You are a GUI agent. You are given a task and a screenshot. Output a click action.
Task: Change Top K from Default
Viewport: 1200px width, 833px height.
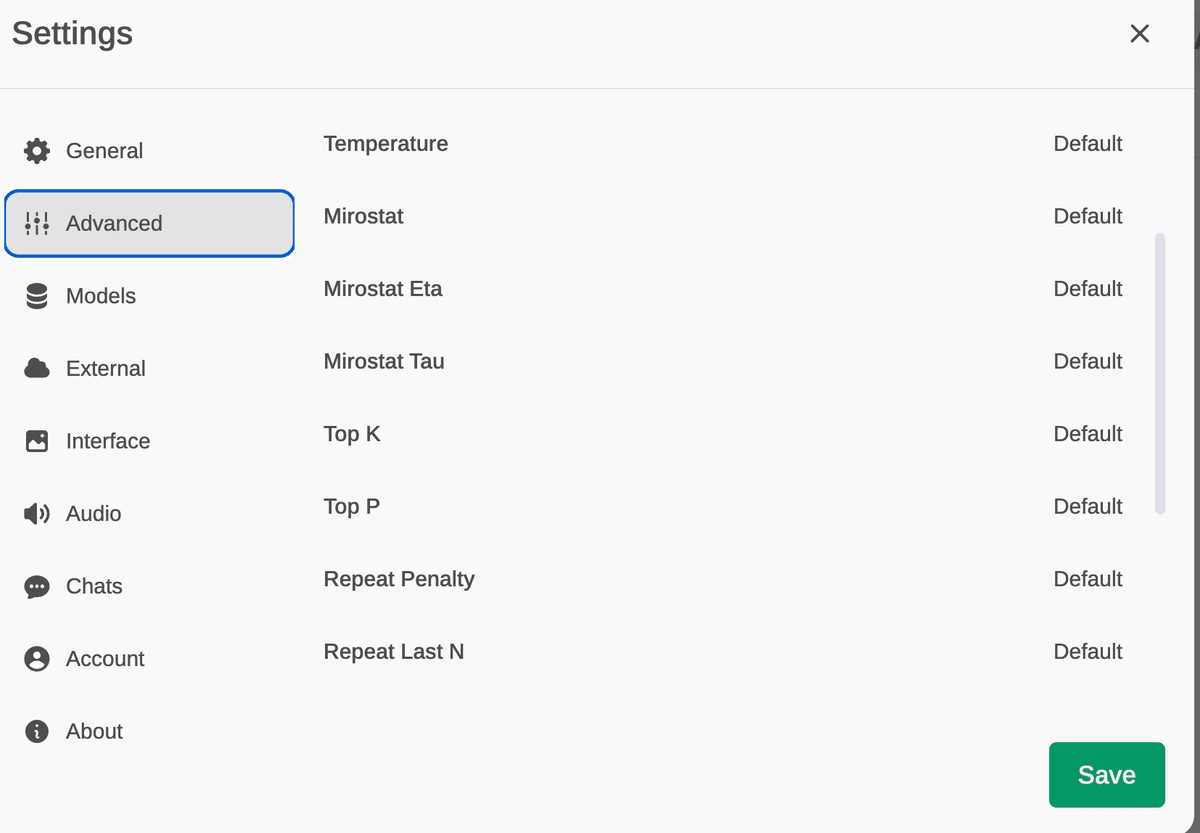coord(1088,434)
